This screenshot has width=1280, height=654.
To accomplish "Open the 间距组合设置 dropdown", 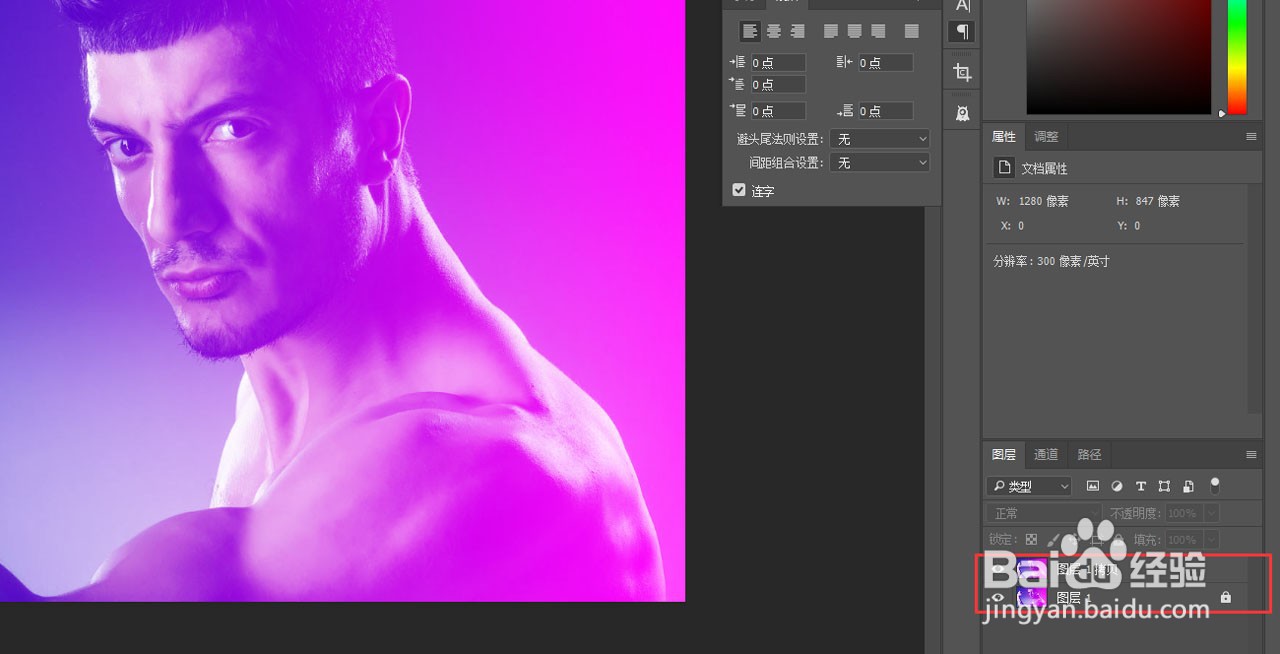I will click(x=880, y=162).
